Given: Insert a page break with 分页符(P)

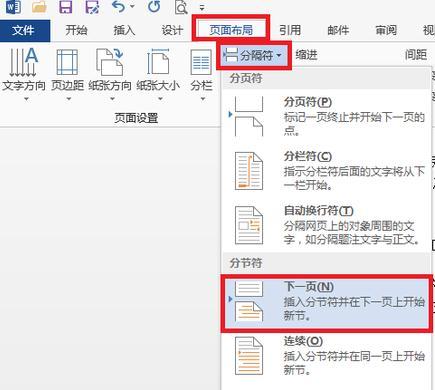Looking at the screenshot, I should (326, 116).
